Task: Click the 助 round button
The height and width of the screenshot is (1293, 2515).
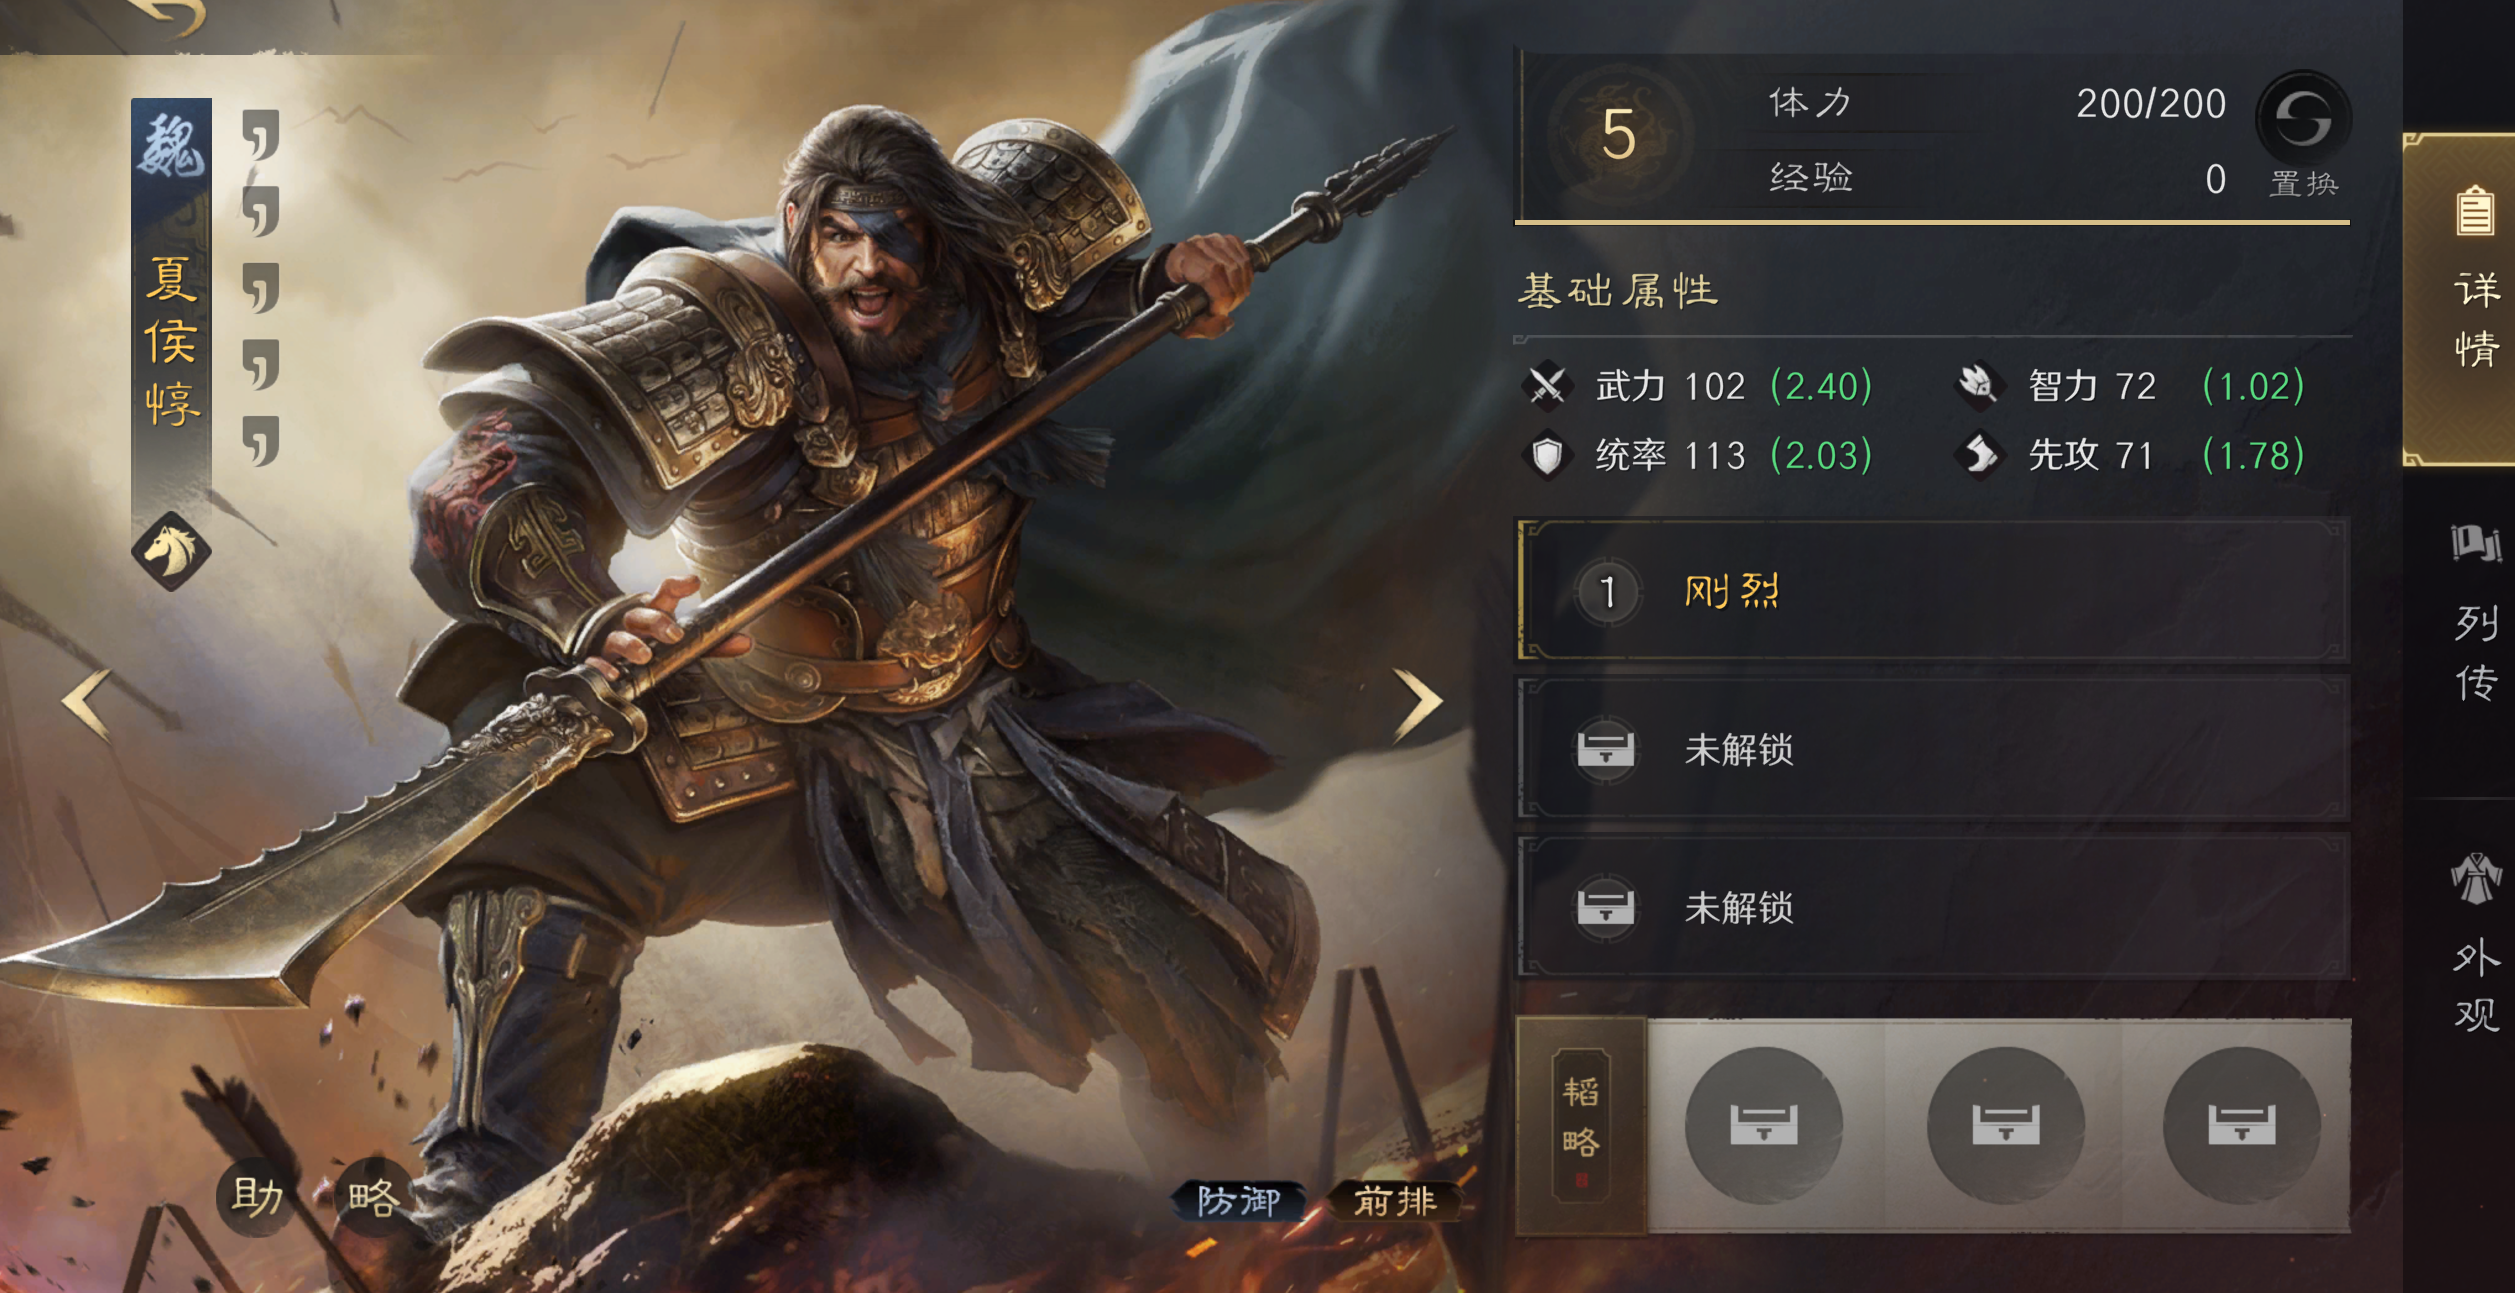Action: [x=257, y=1197]
